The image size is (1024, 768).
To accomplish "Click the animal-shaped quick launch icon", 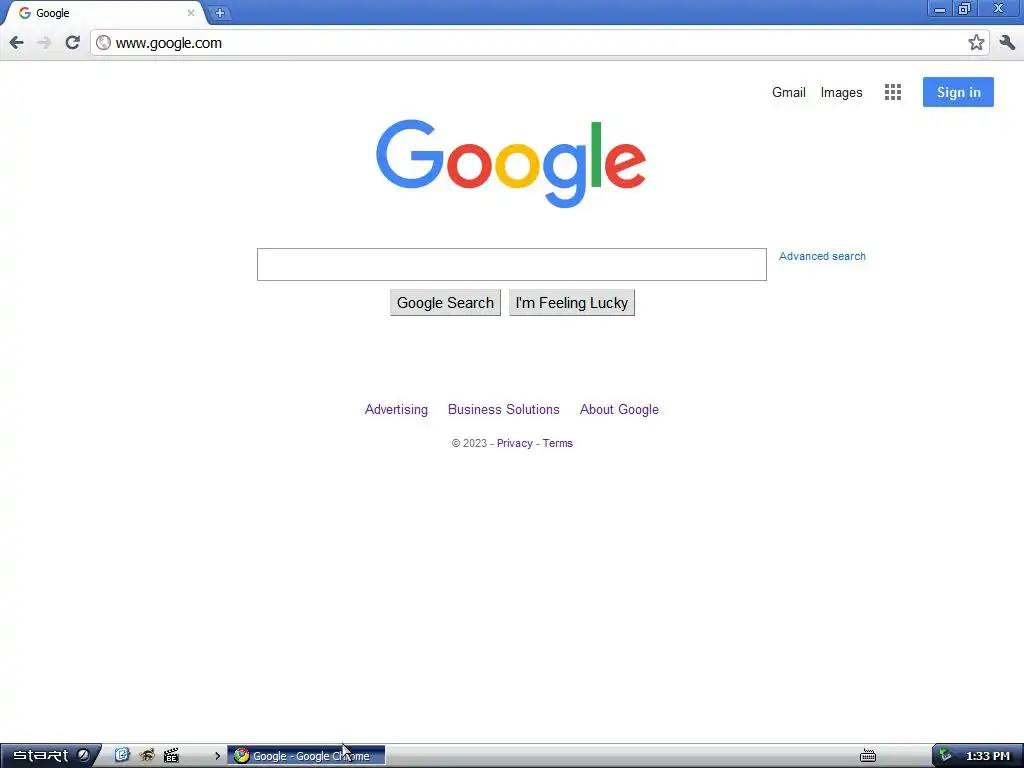I will click(x=147, y=756).
